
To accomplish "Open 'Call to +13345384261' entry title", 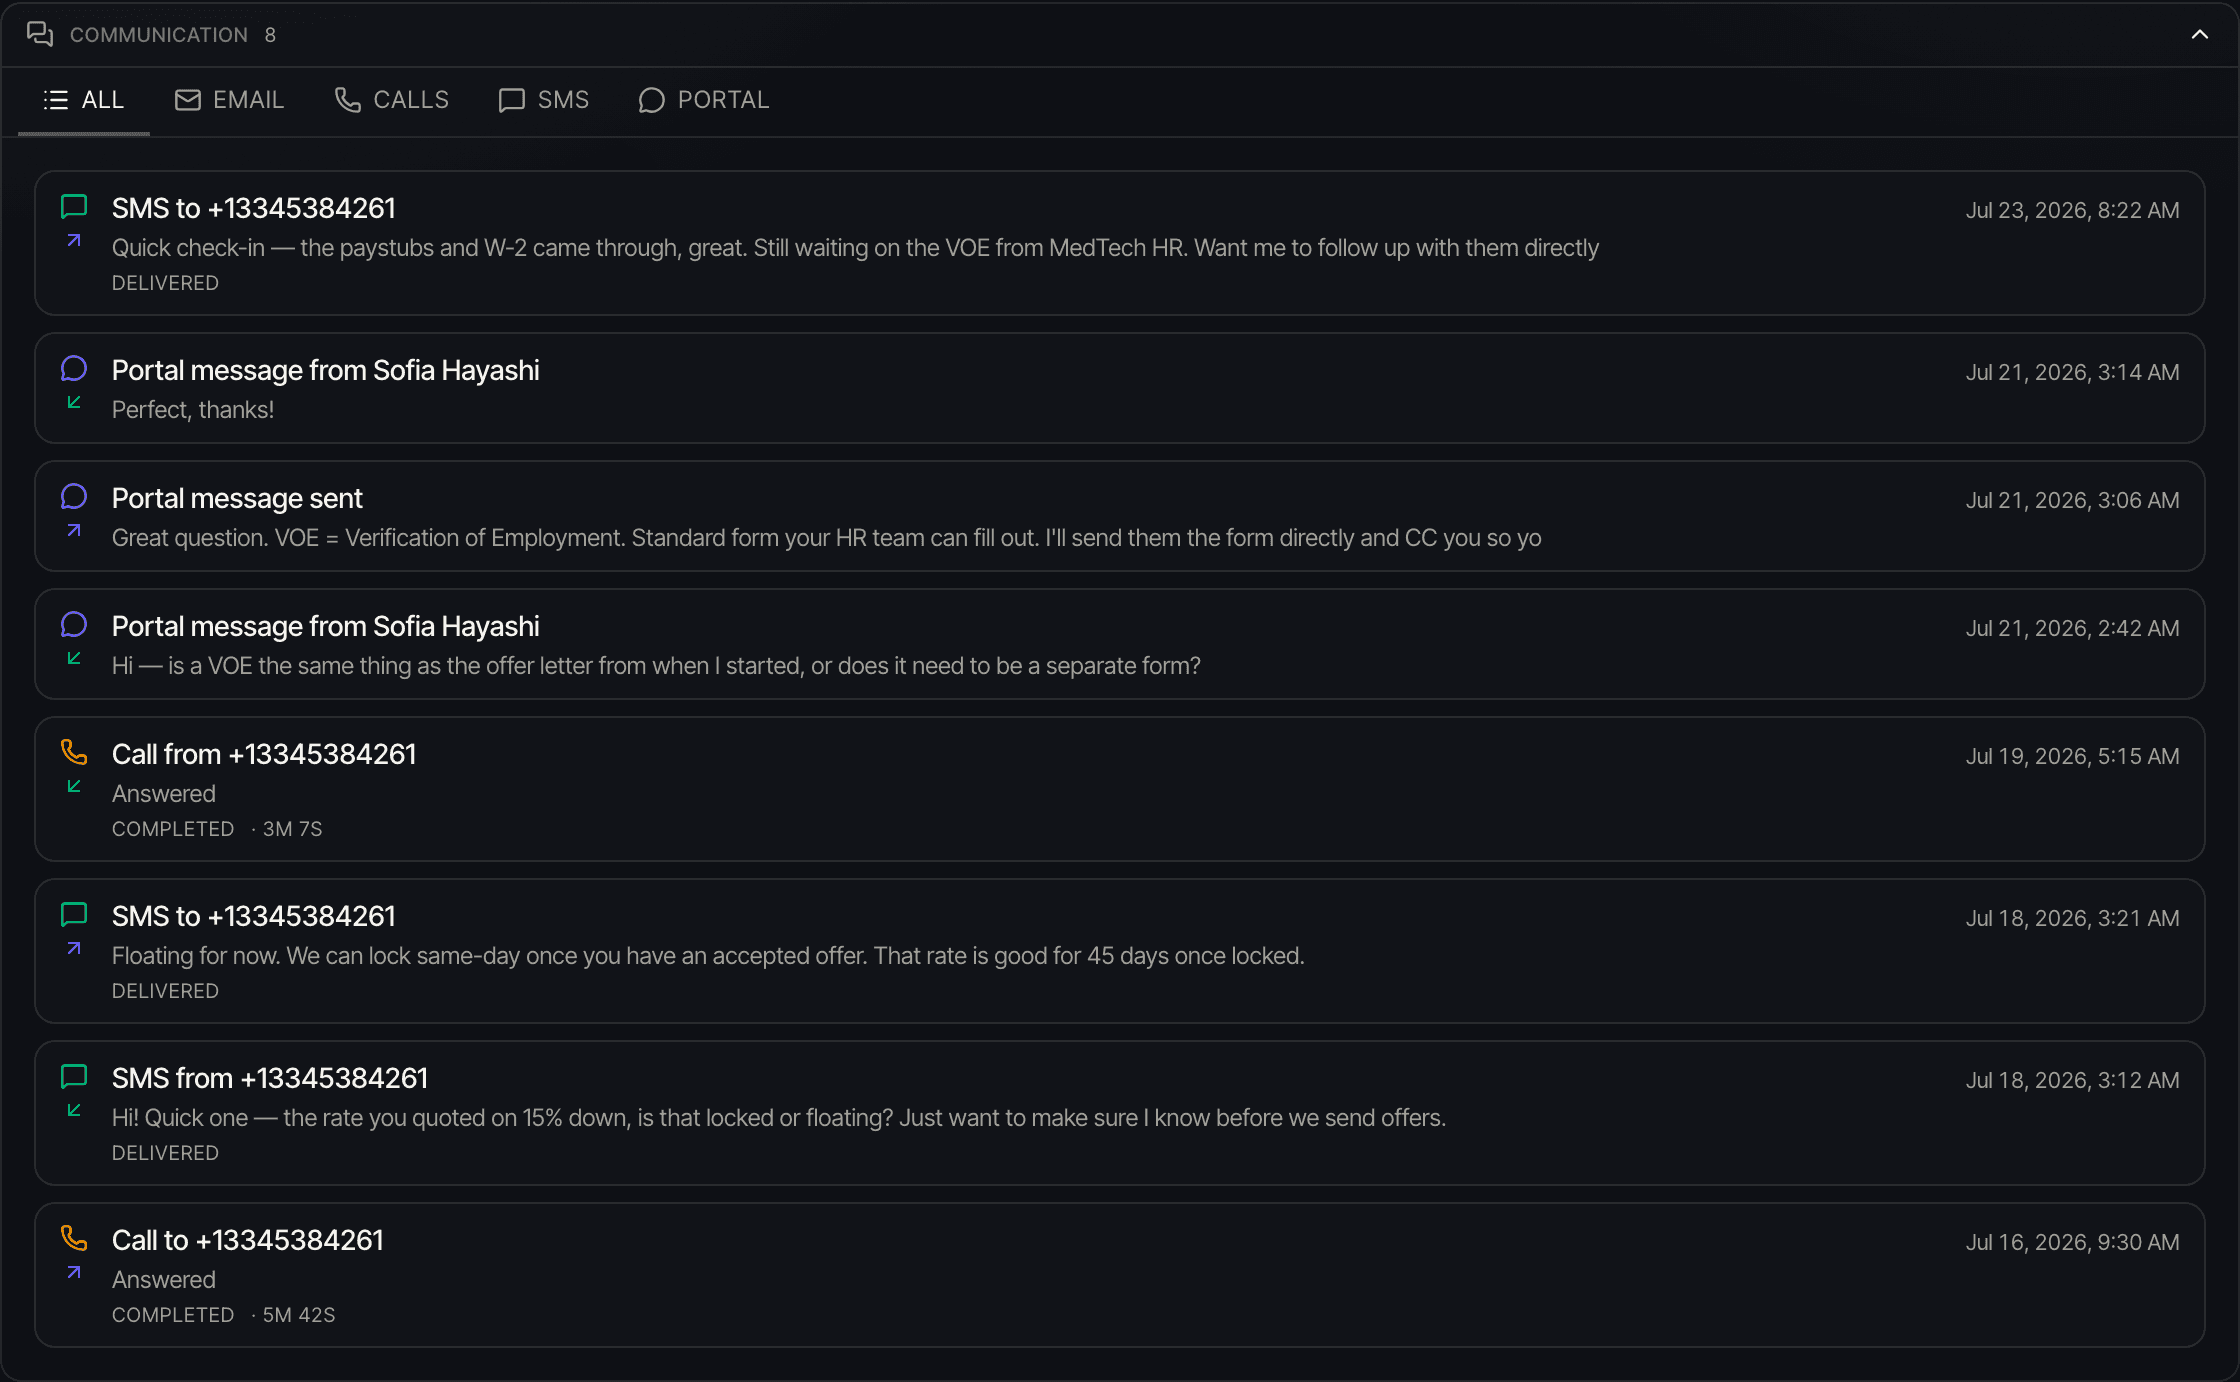I will (248, 1240).
